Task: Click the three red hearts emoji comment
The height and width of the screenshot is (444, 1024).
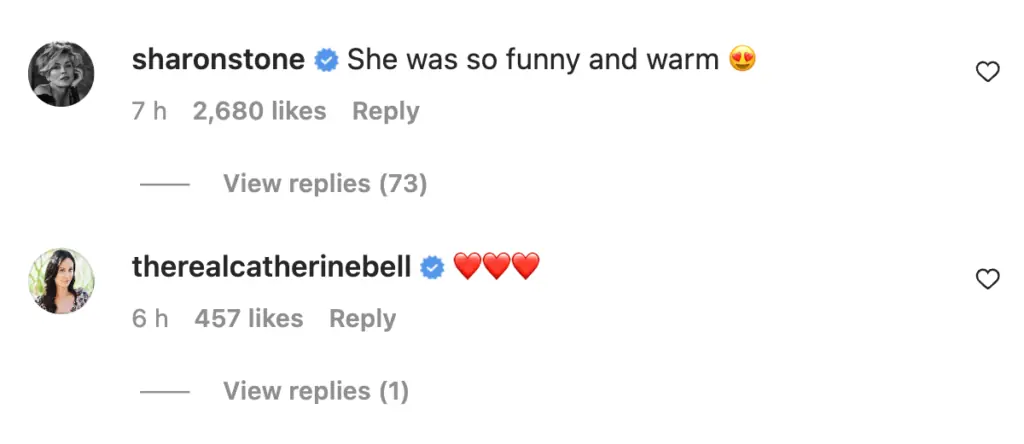Action: tap(497, 267)
